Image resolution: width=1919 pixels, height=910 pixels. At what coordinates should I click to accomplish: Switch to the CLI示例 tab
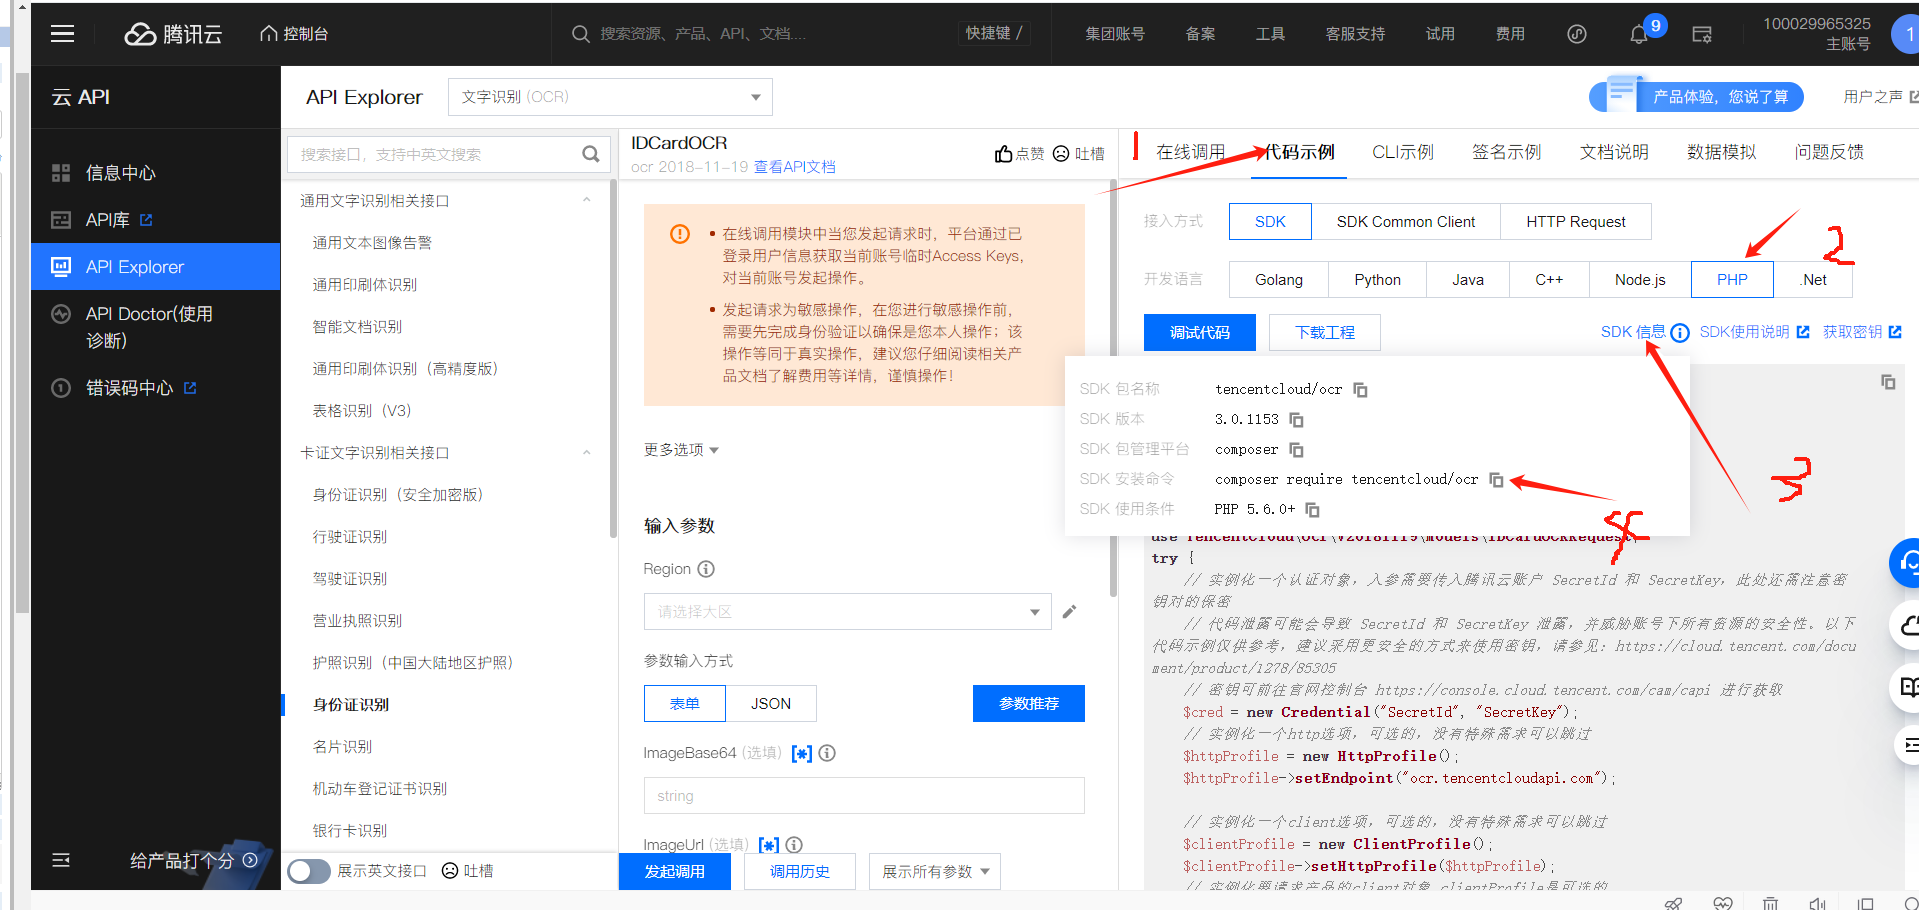coord(1403,152)
